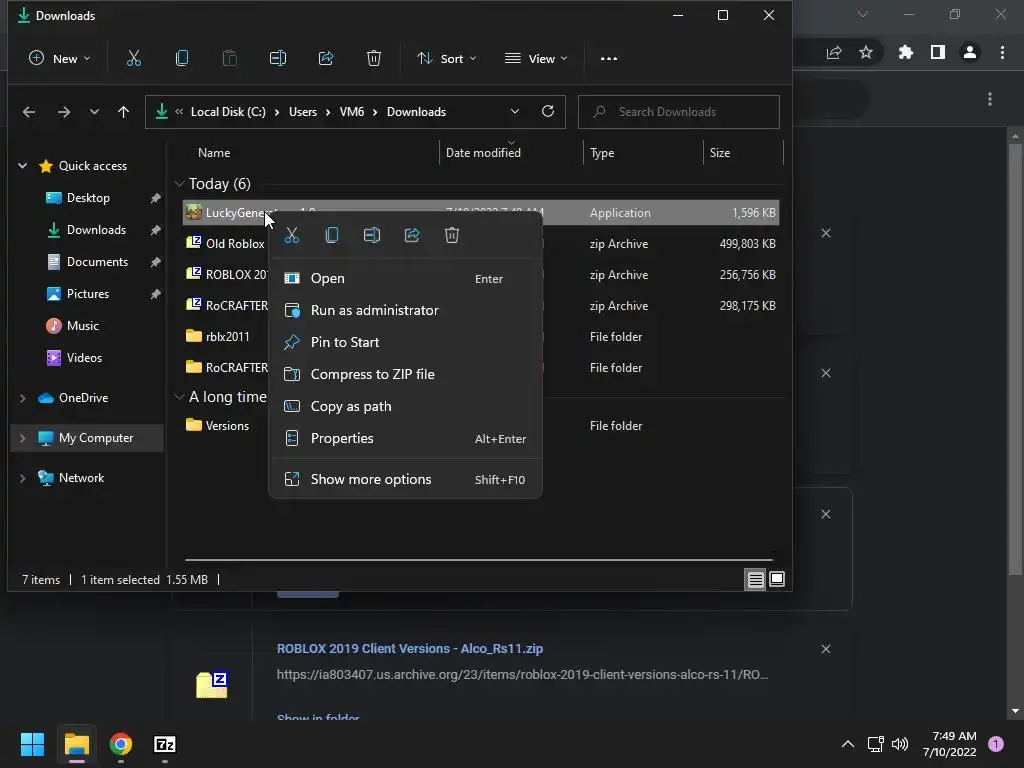
Task: Go back with the Back arrow
Action: 29,112
